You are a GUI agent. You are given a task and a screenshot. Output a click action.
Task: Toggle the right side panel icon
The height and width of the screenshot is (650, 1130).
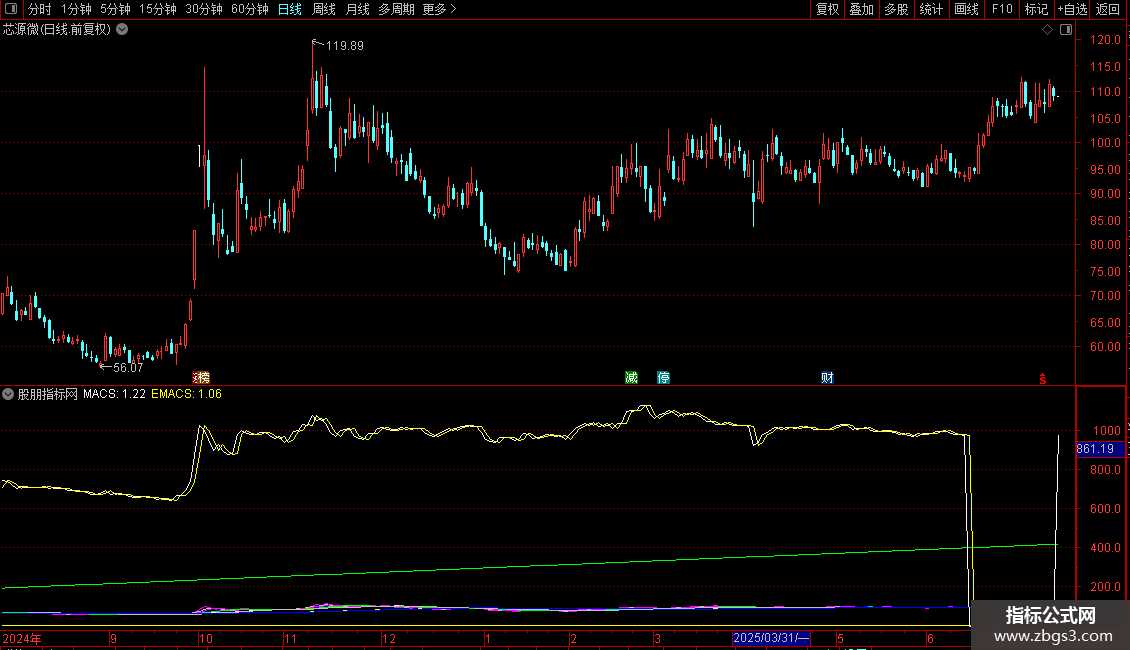pyautogui.click(x=1066, y=29)
